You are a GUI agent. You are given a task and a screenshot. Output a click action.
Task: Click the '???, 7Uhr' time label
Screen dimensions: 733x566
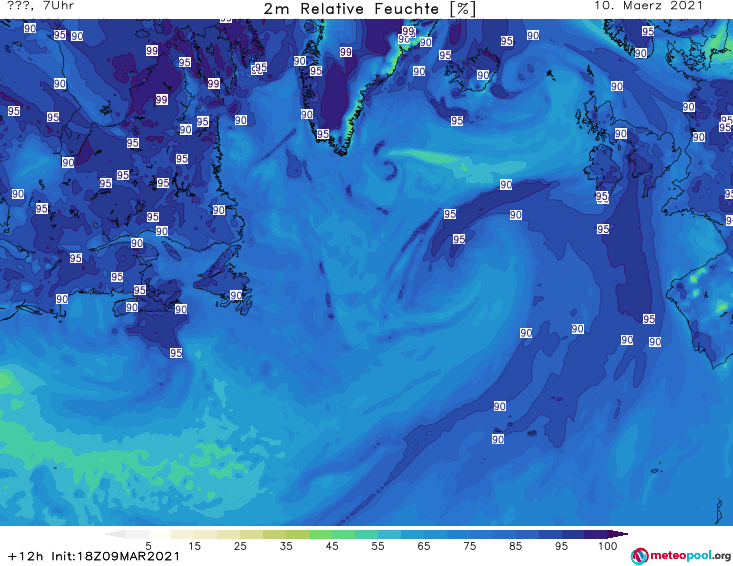click(x=41, y=6)
